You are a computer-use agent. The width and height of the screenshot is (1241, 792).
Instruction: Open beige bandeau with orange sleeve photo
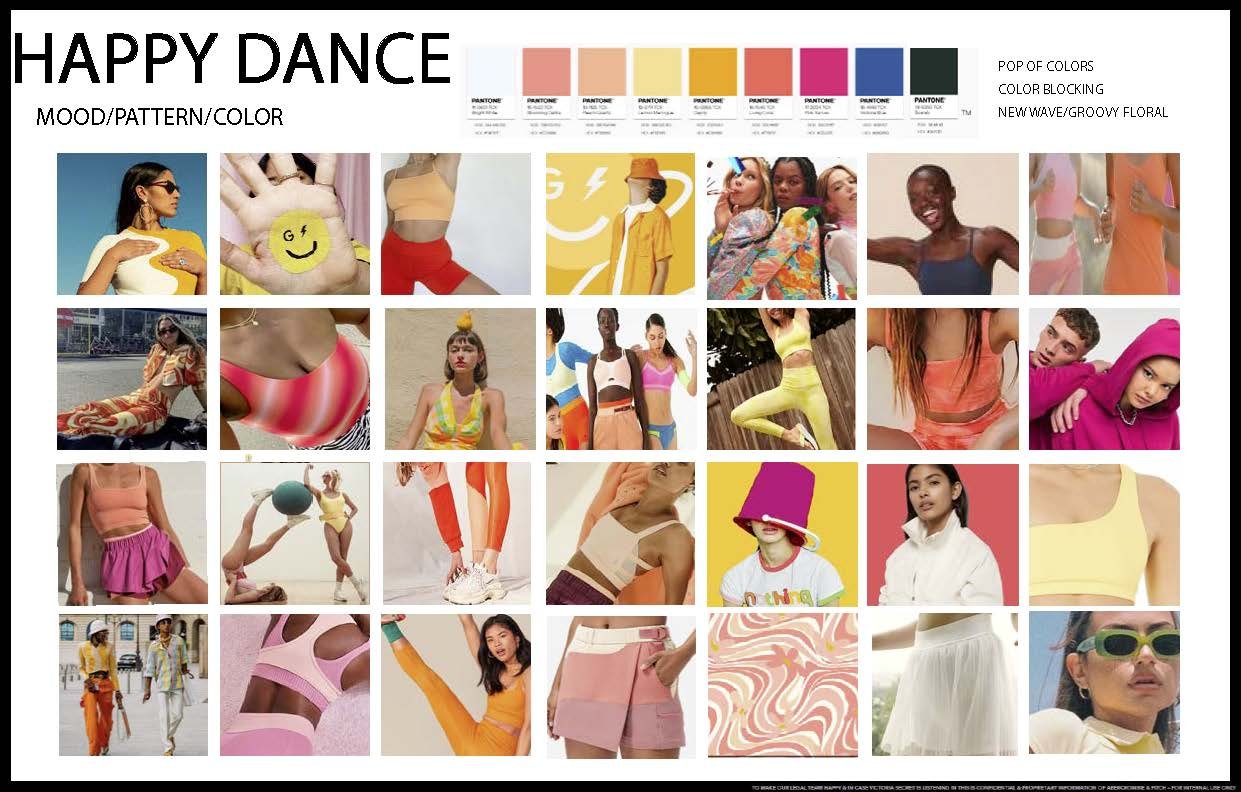tap(621, 534)
